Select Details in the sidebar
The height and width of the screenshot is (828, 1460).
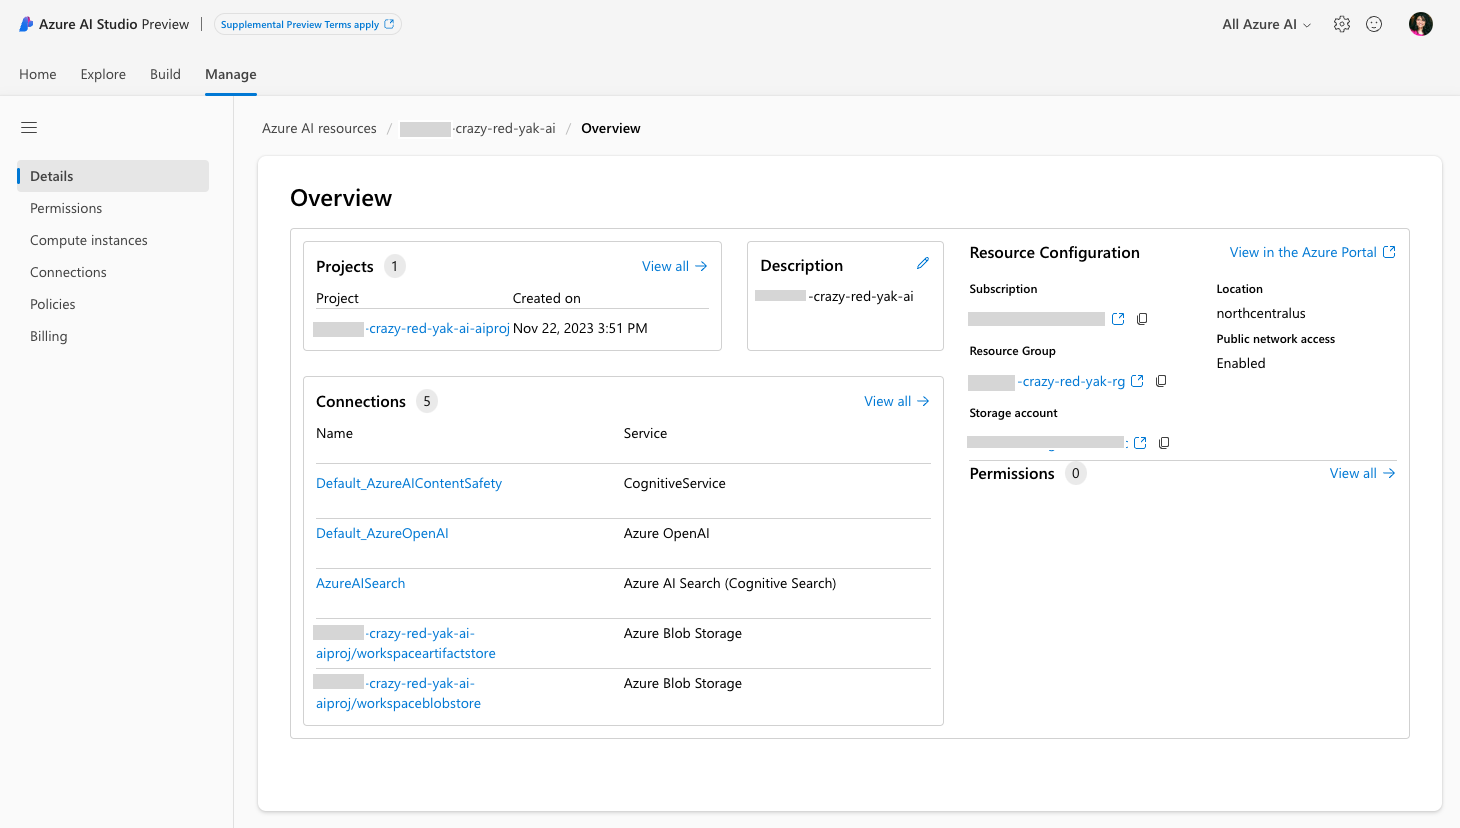(113, 176)
